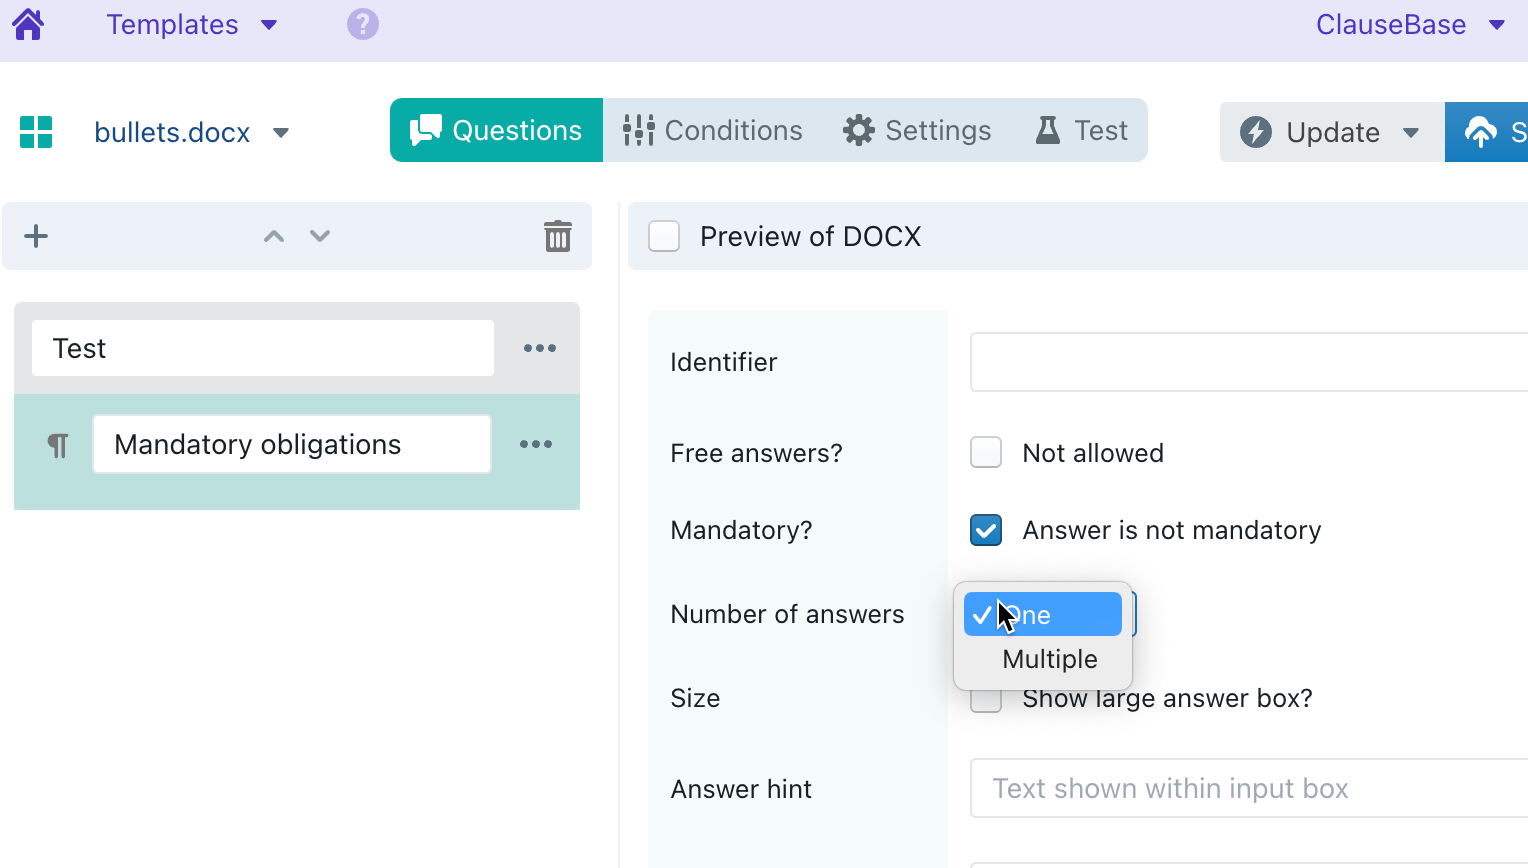Uncheck Answer is not mandatory
The width and height of the screenshot is (1528, 868).
pos(986,530)
